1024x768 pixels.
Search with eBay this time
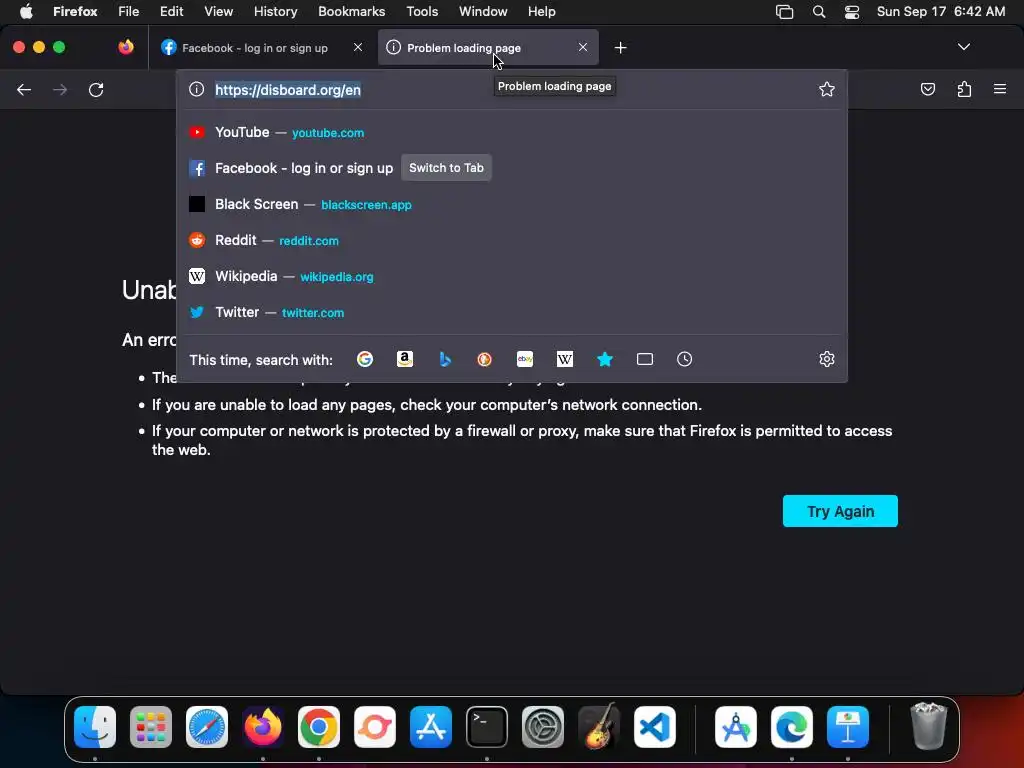pos(525,359)
